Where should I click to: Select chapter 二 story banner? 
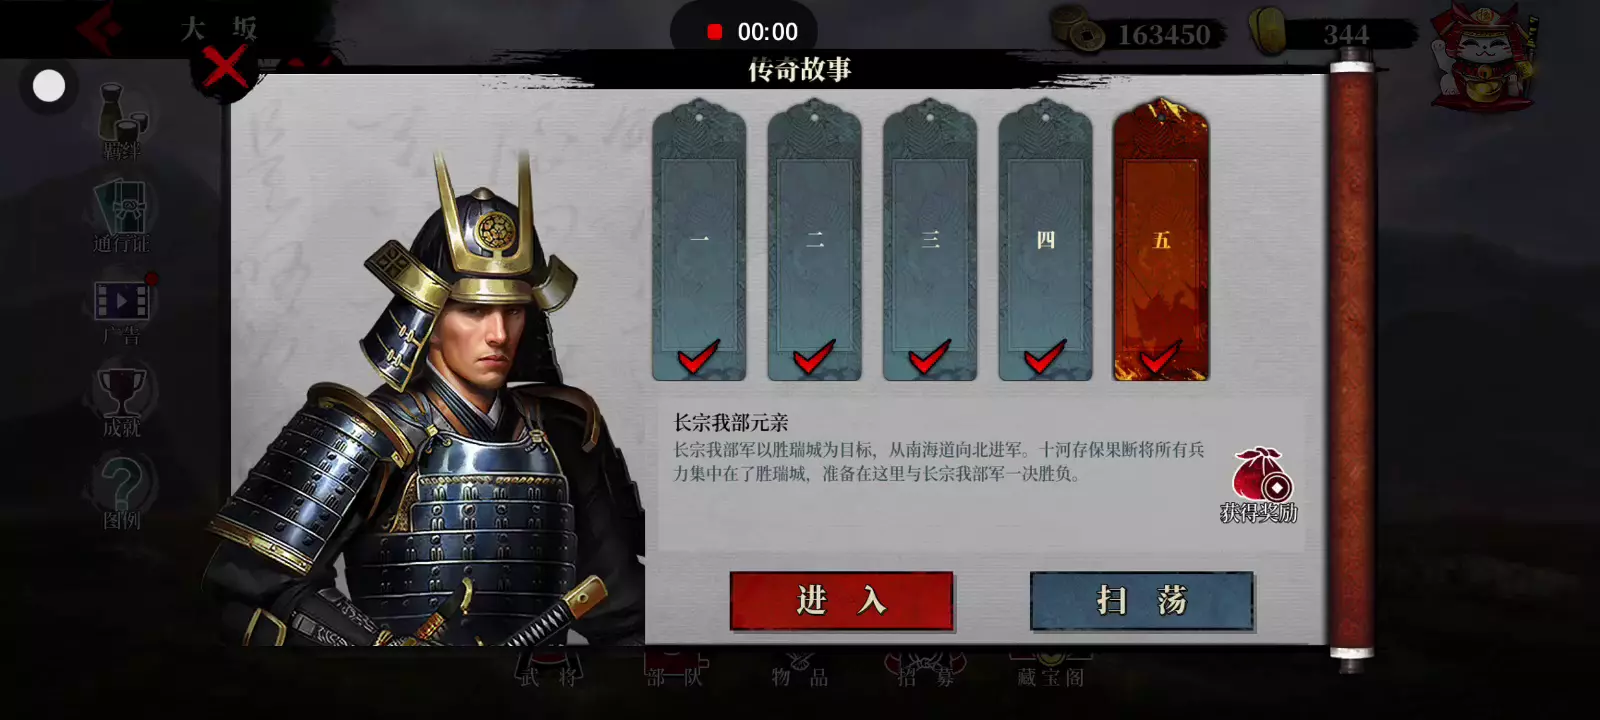click(x=814, y=240)
